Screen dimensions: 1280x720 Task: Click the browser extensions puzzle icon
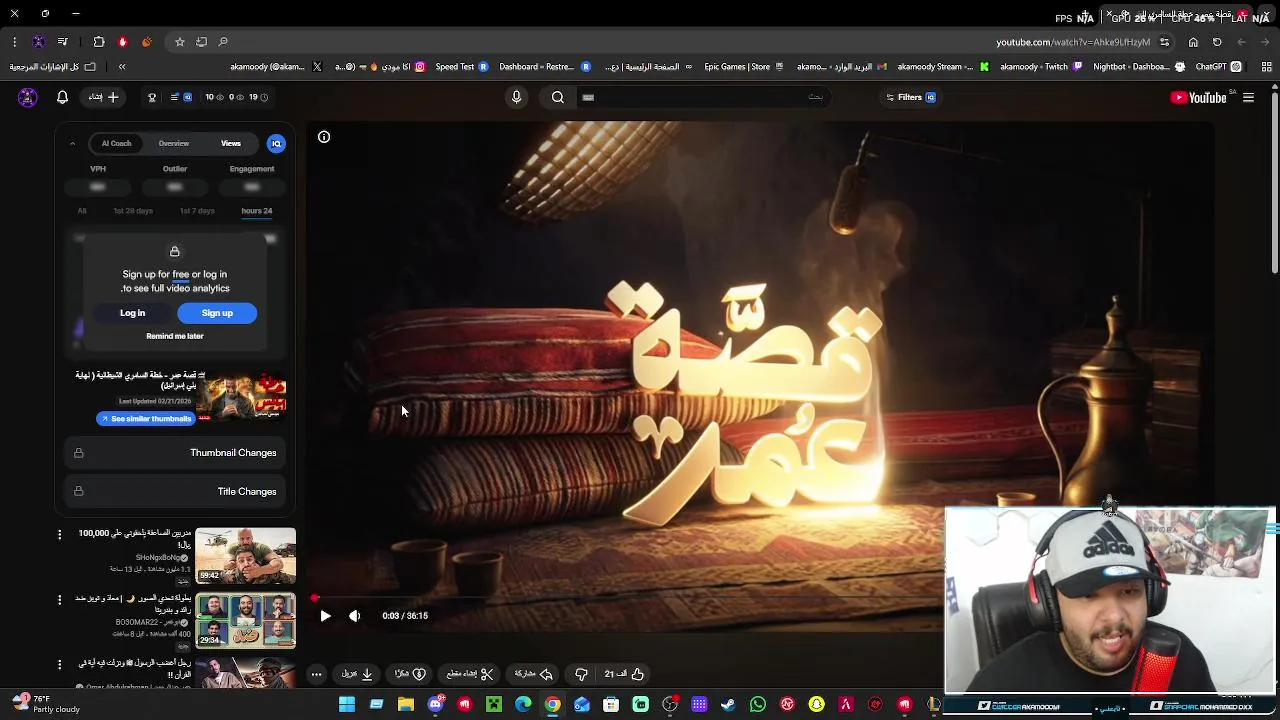(x=98, y=42)
